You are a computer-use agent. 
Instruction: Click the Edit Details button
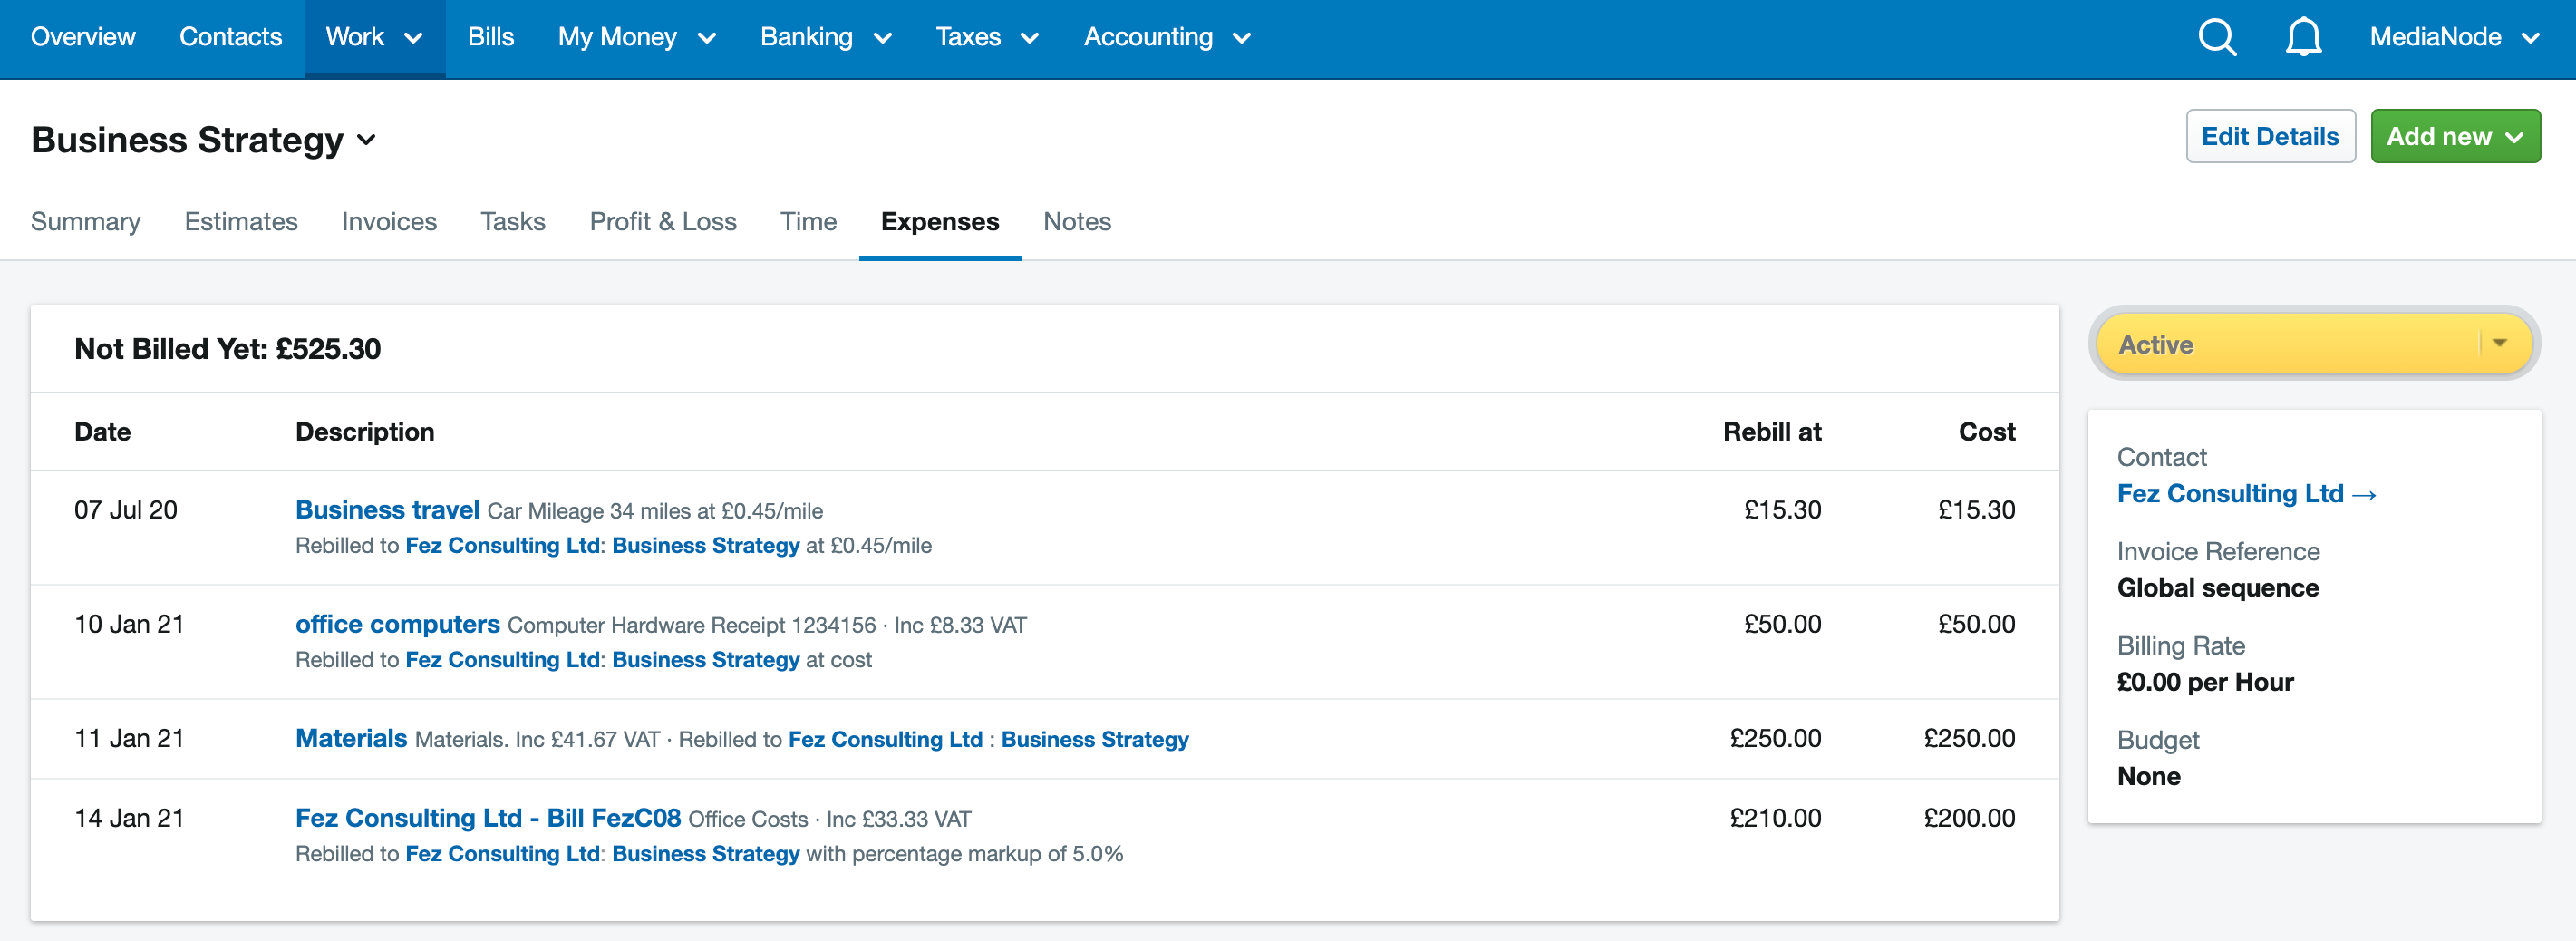(x=2269, y=137)
